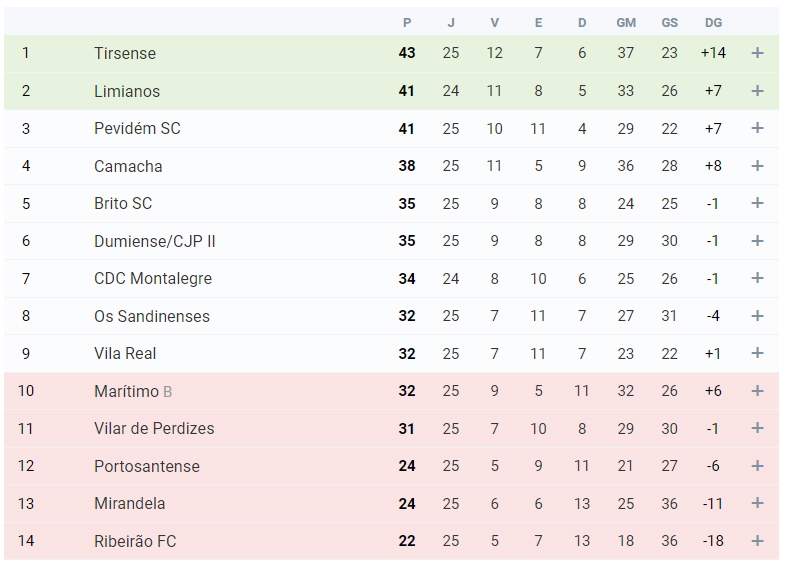Click plus icon for Pevidém SC
The image size is (786, 563).
pyautogui.click(x=757, y=128)
